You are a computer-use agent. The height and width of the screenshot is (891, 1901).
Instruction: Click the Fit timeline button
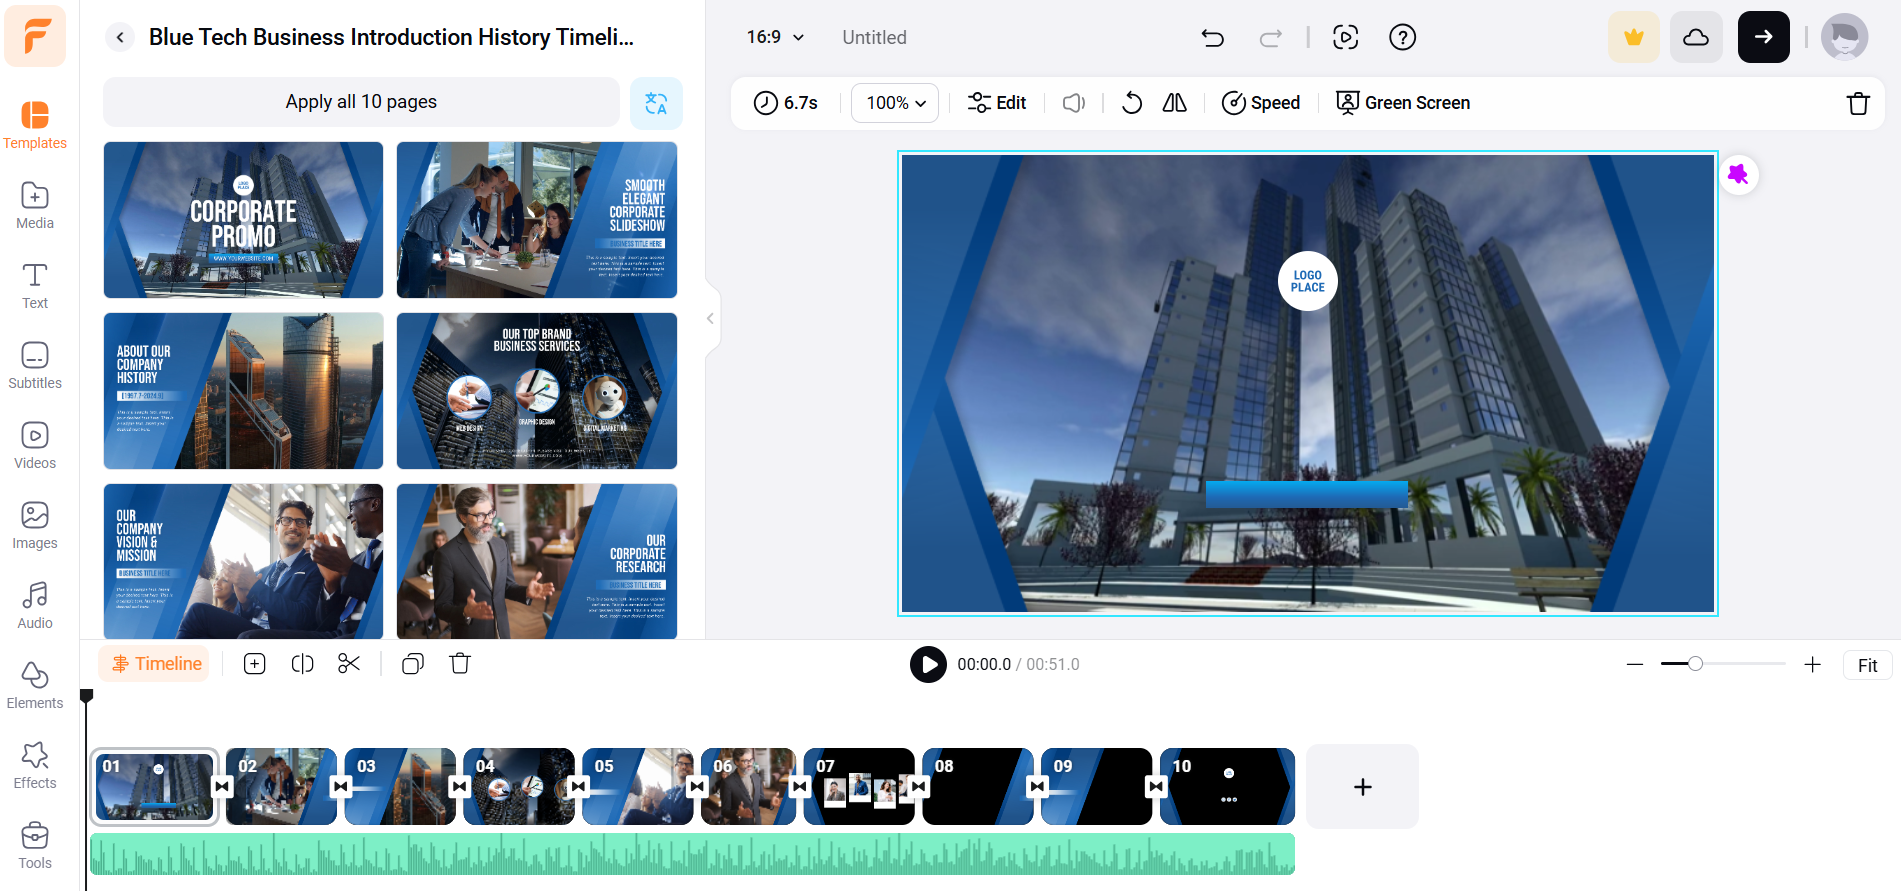pyautogui.click(x=1867, y=665)
